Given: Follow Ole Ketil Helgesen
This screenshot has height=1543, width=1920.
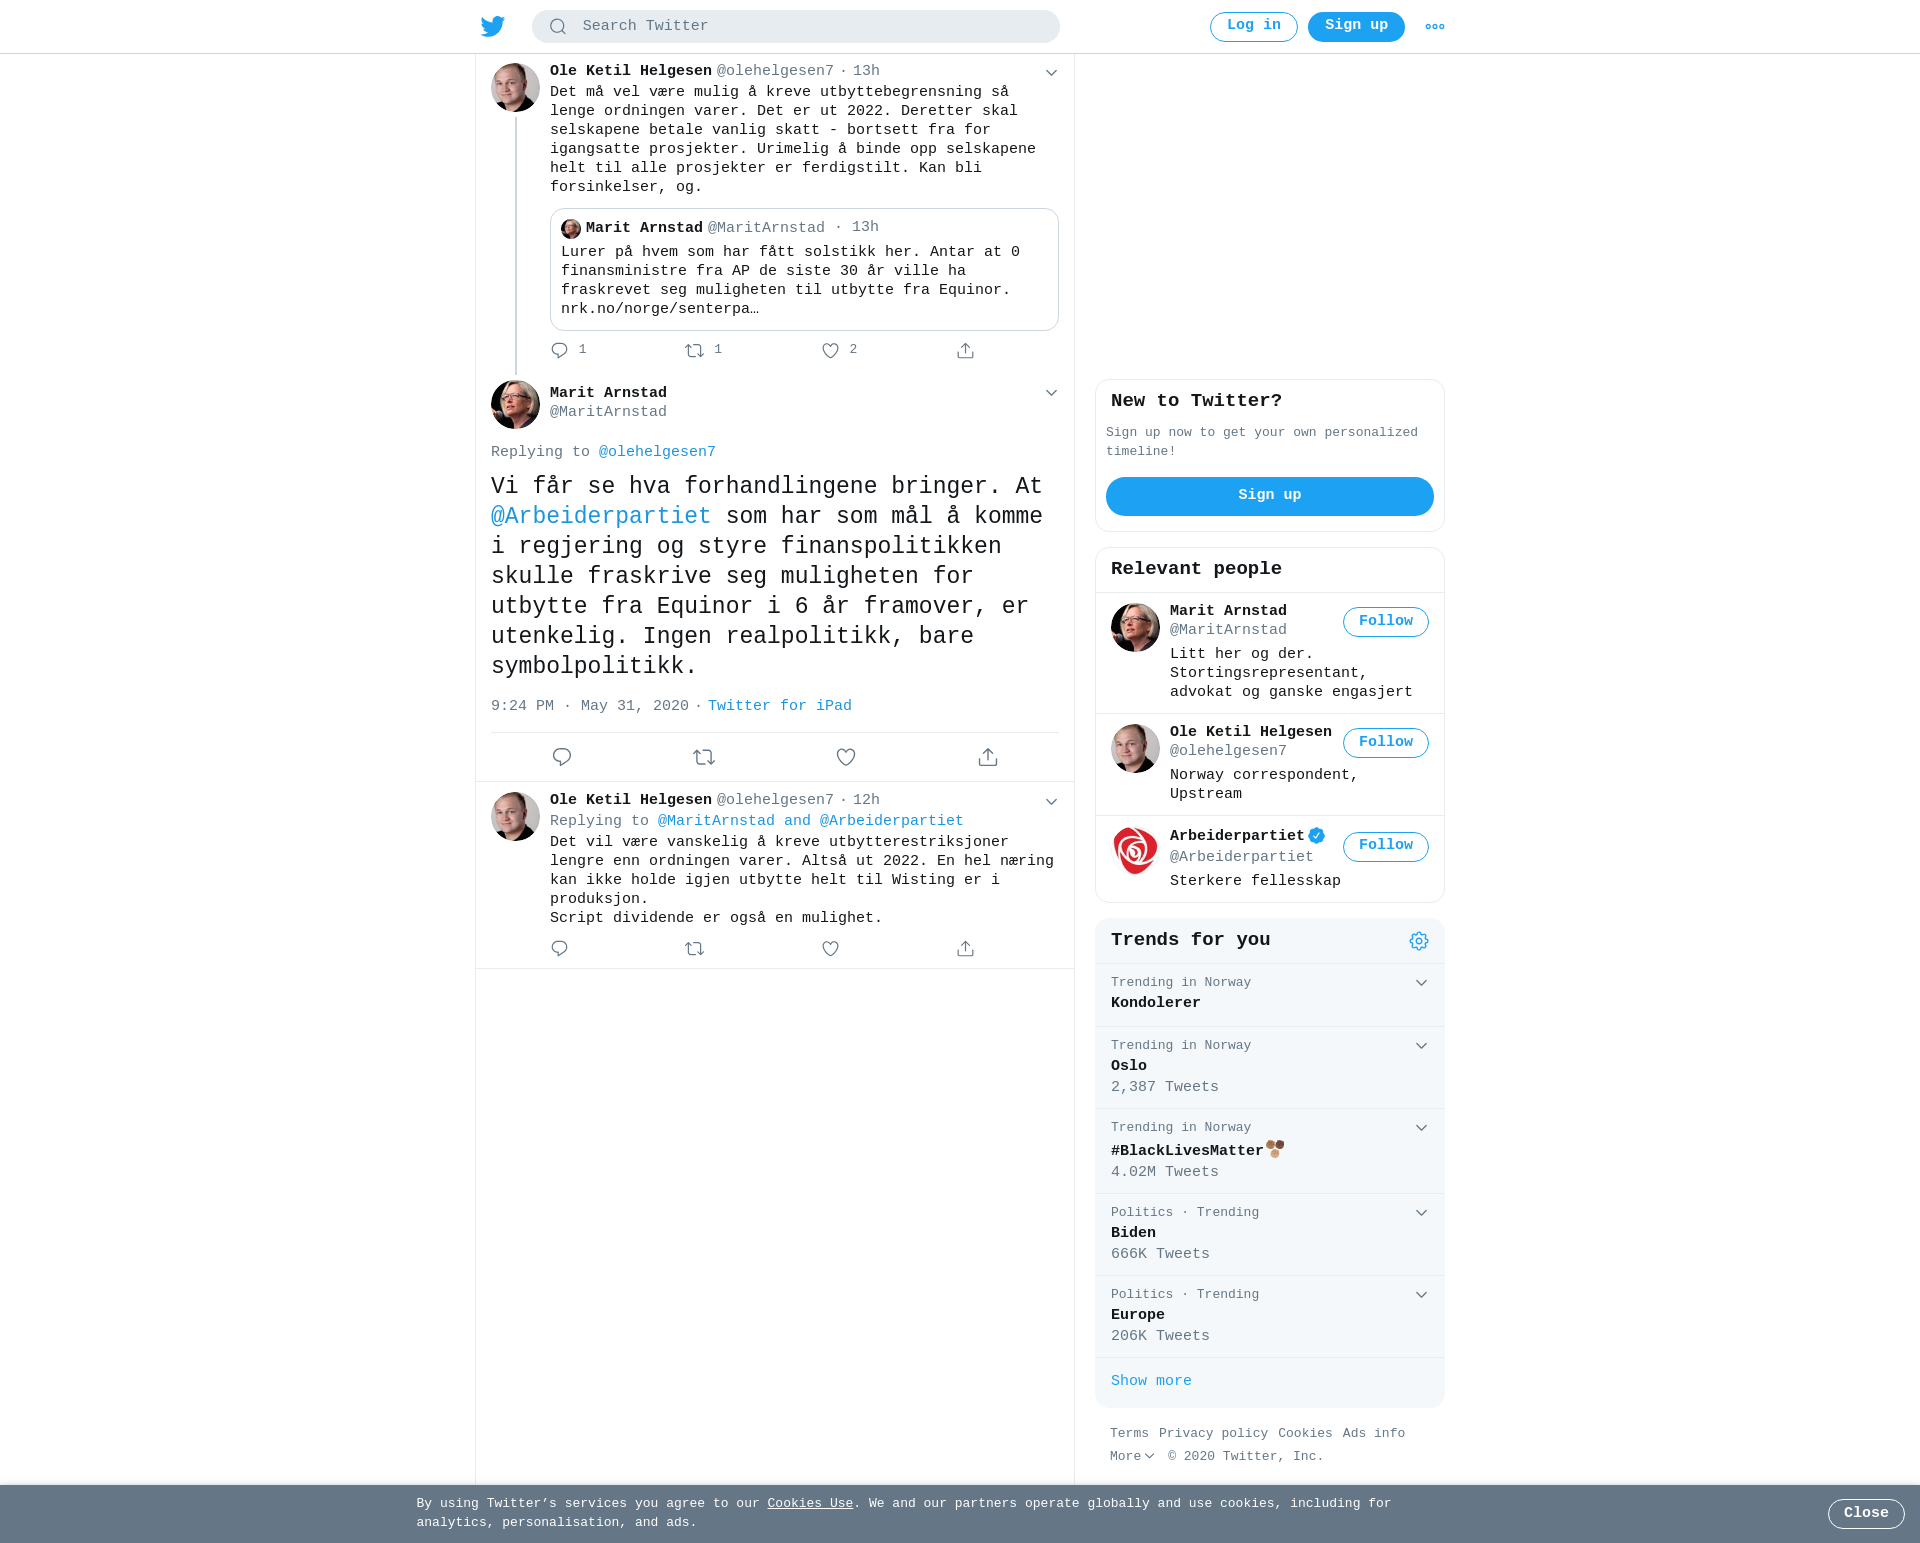Looking at the screenshot, I should (1386, 743).
